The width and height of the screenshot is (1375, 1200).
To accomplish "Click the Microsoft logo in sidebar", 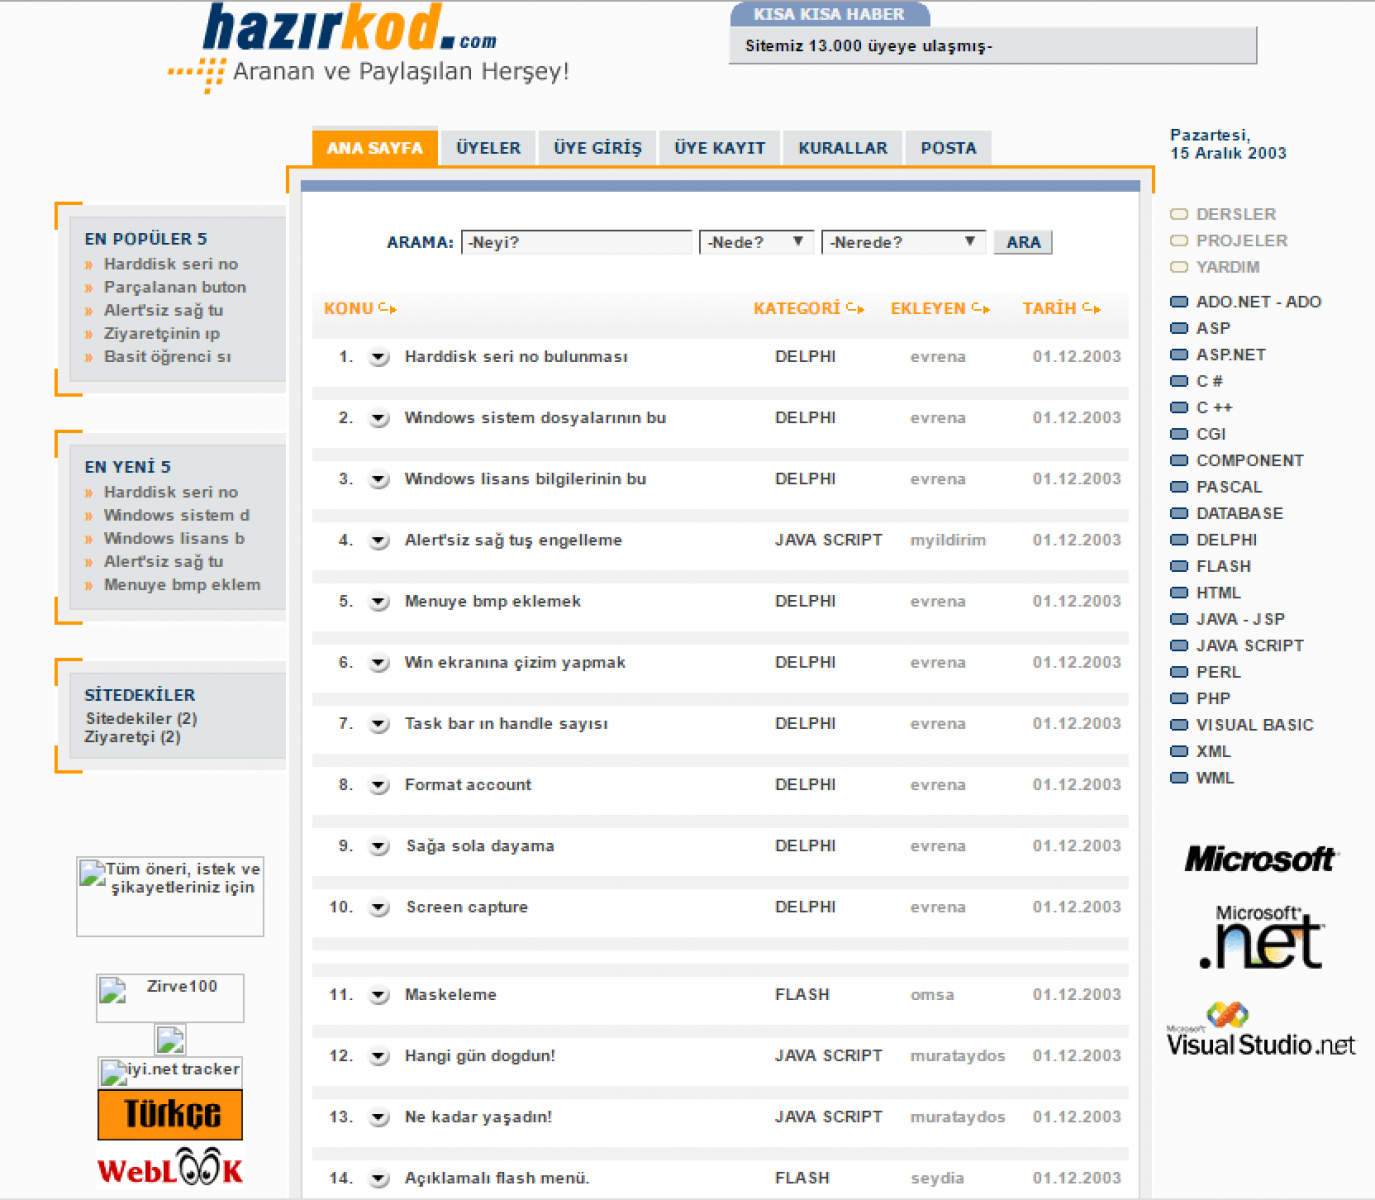I will click(x=1260, y=859).
